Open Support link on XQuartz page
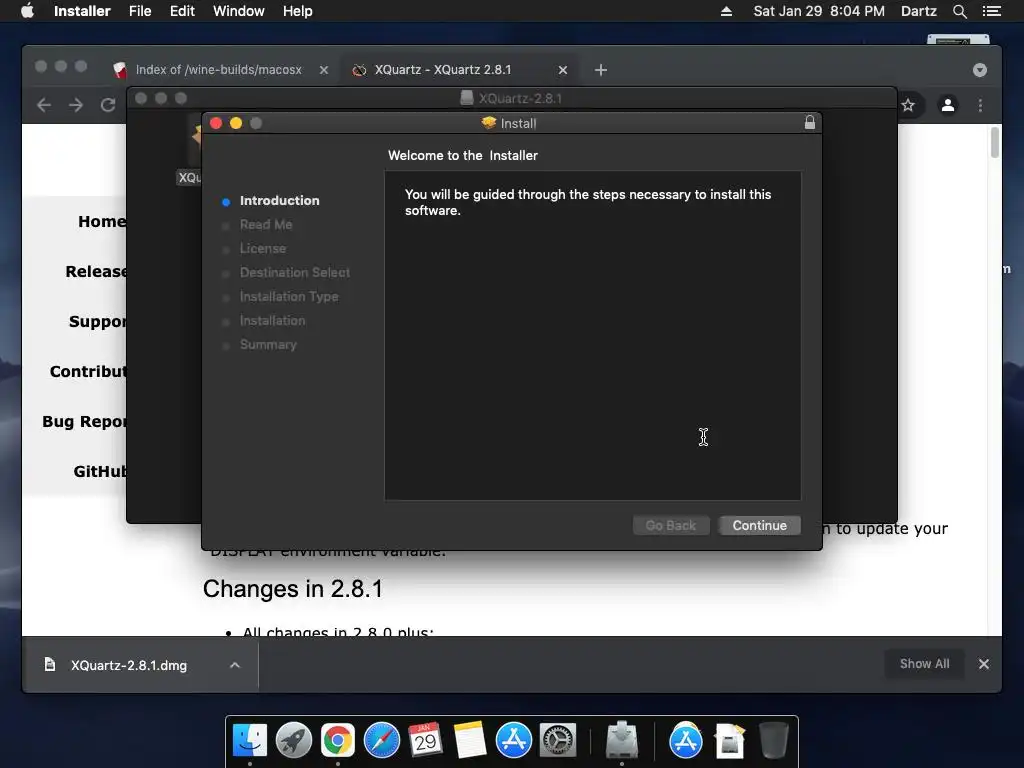The image size is (1024, 768). point(98,321)
